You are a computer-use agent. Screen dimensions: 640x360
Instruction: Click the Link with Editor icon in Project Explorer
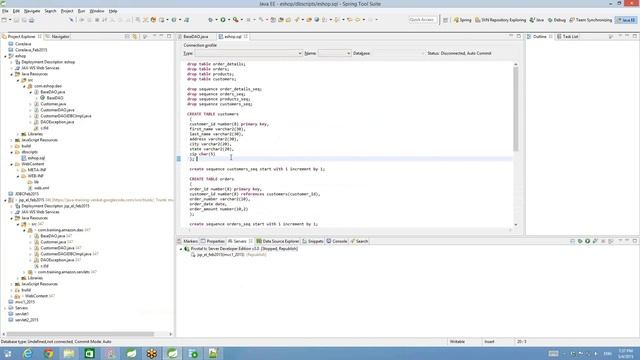pos(135,36)
